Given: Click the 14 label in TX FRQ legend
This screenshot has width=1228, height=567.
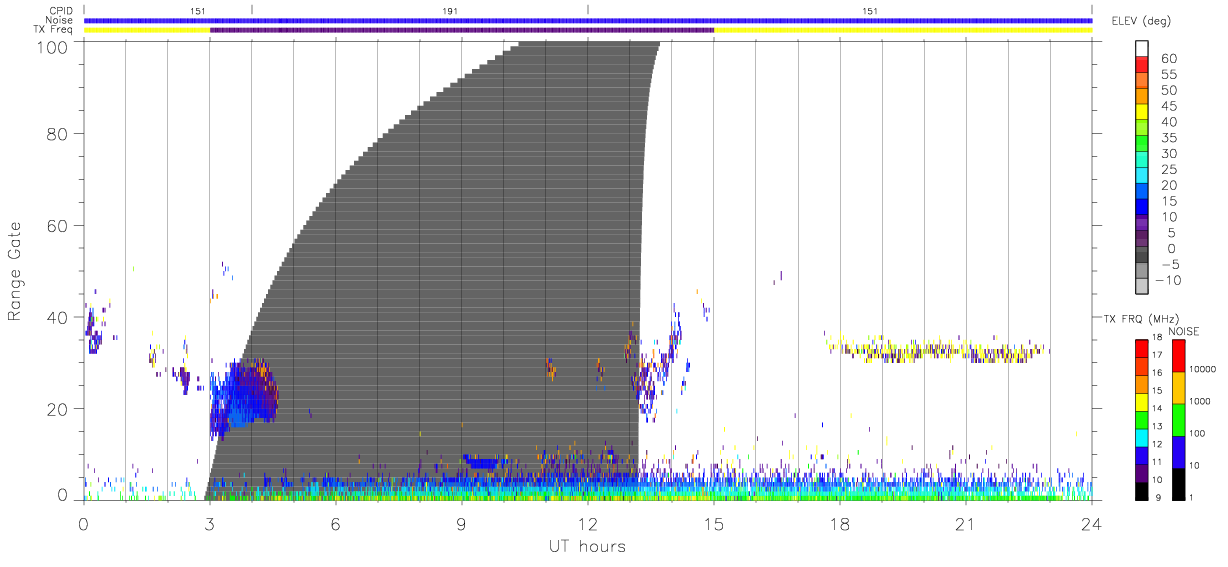Looking at the screenshot, I should click(1157, 408).
